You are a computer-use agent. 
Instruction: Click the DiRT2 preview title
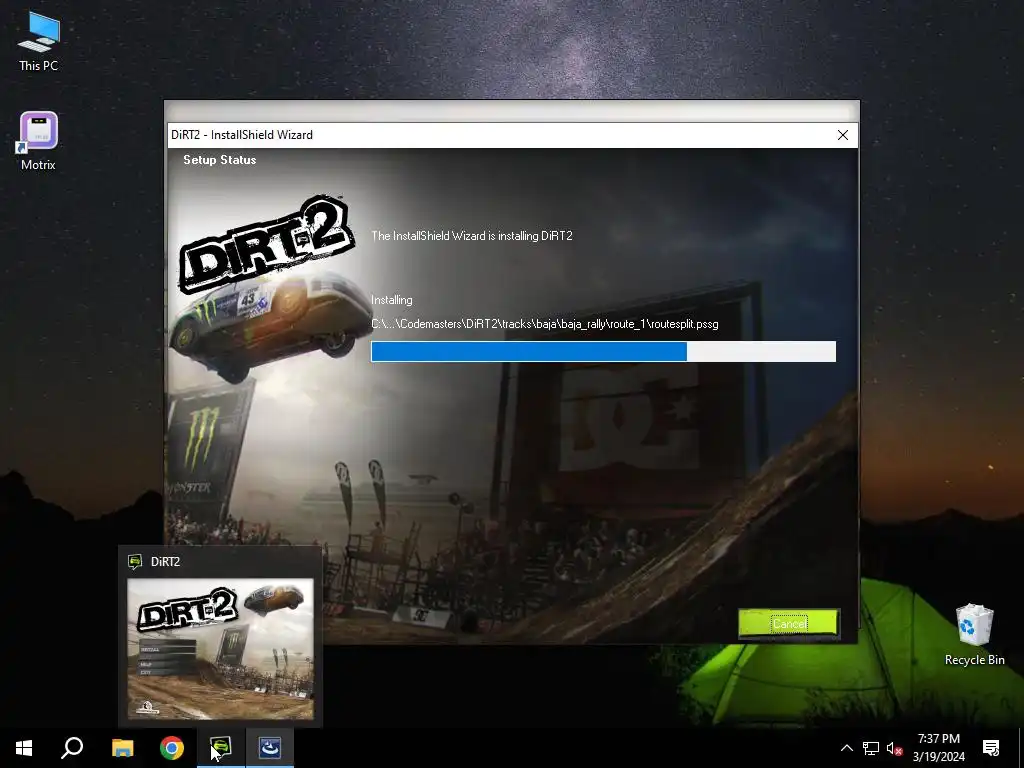[165, 562]
